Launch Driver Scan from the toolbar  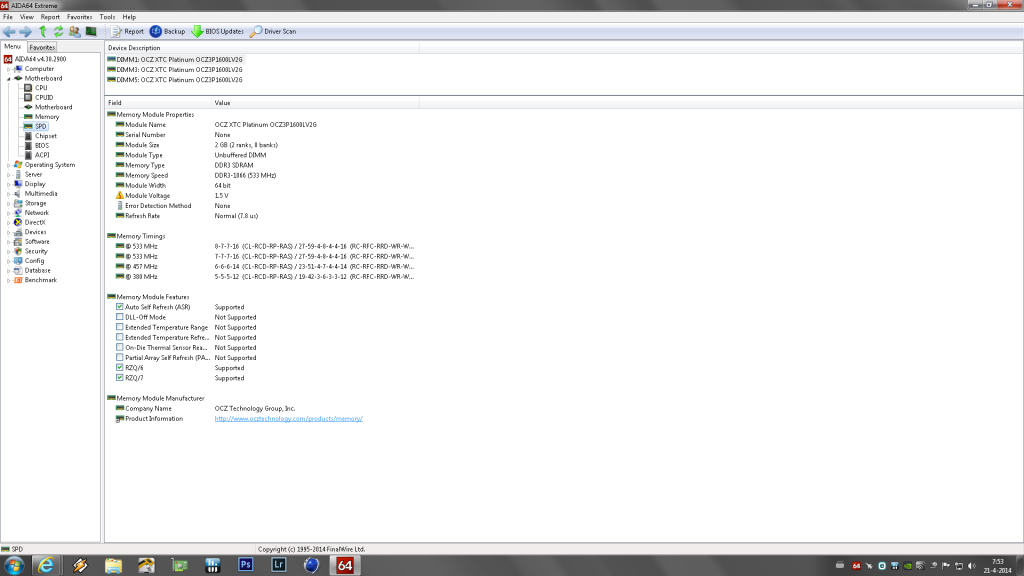273,32
